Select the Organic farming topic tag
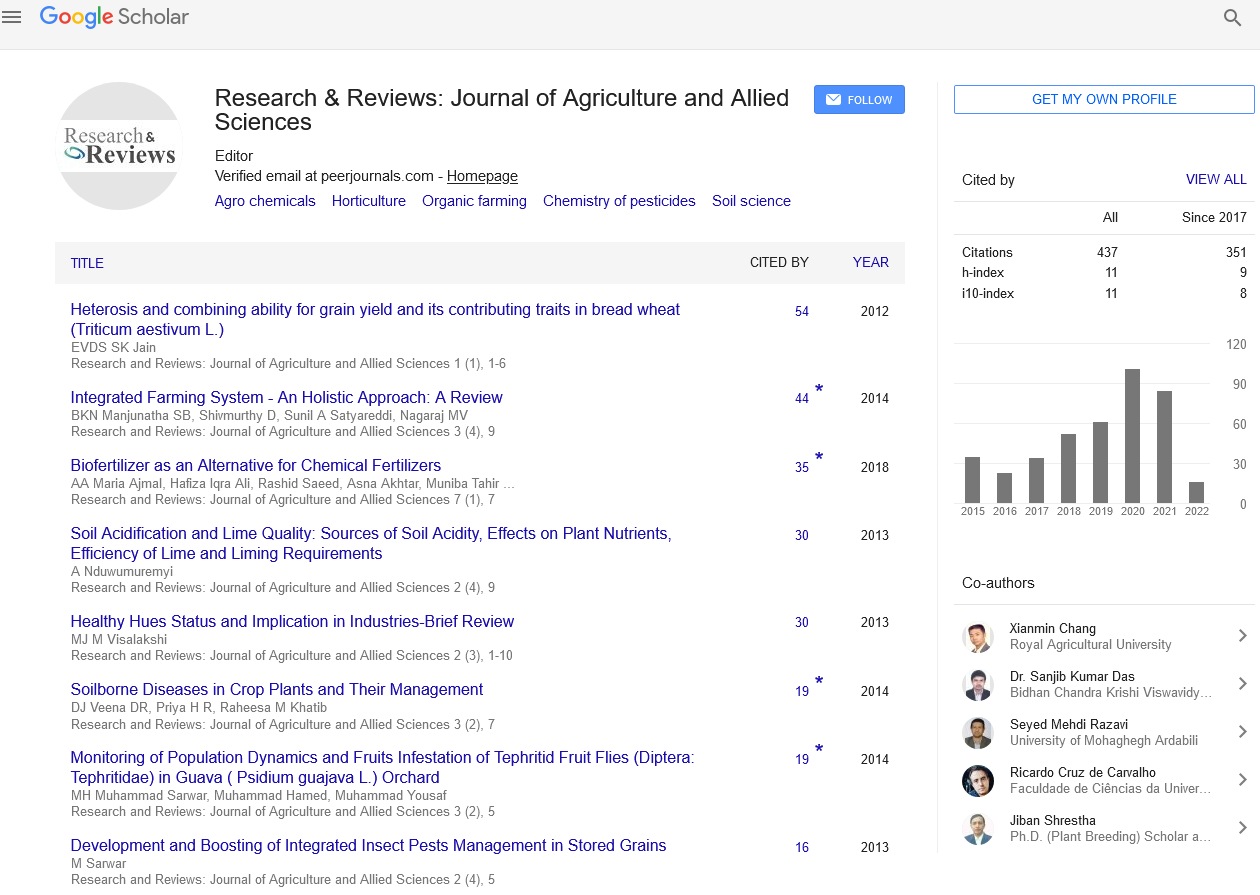Image resolution: width=1260 pixels, height=895 pixels. point(474,201)
